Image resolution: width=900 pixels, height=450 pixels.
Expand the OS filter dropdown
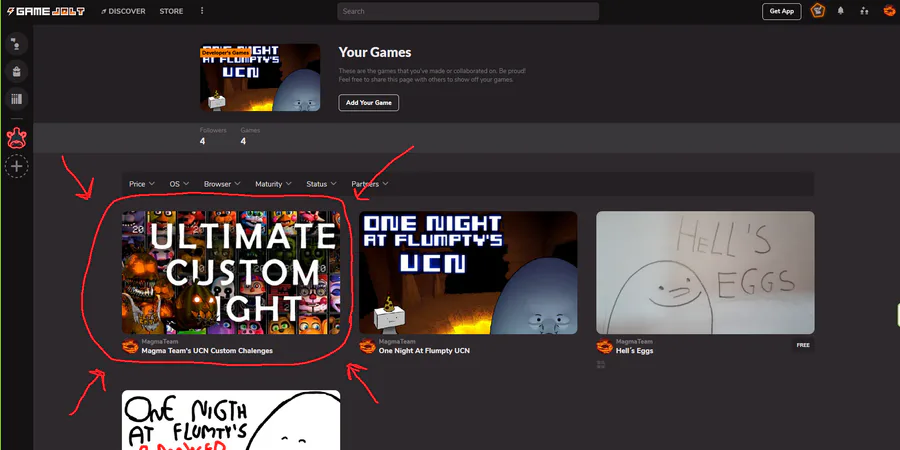pos(179,184)
